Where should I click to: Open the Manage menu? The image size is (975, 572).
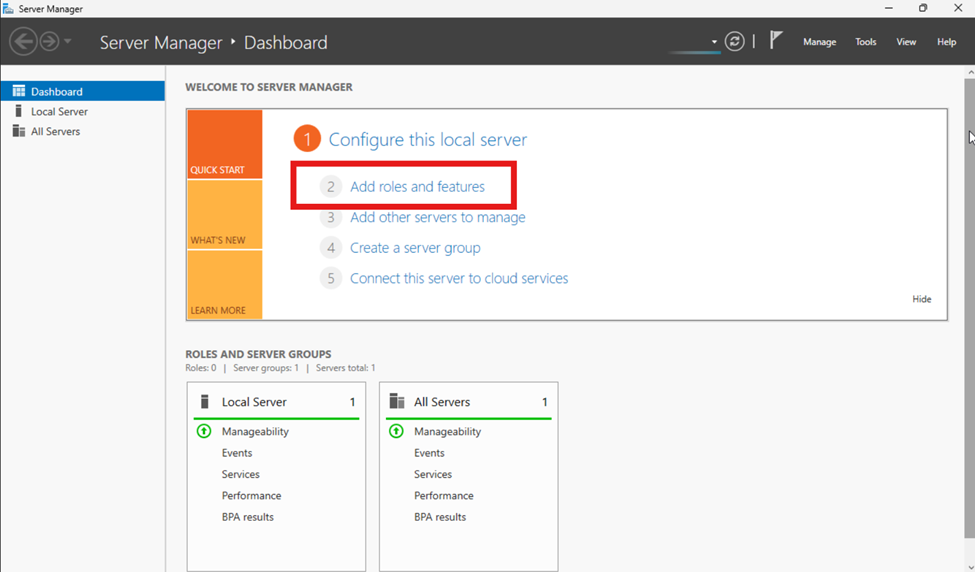click(x=819, y=42)
